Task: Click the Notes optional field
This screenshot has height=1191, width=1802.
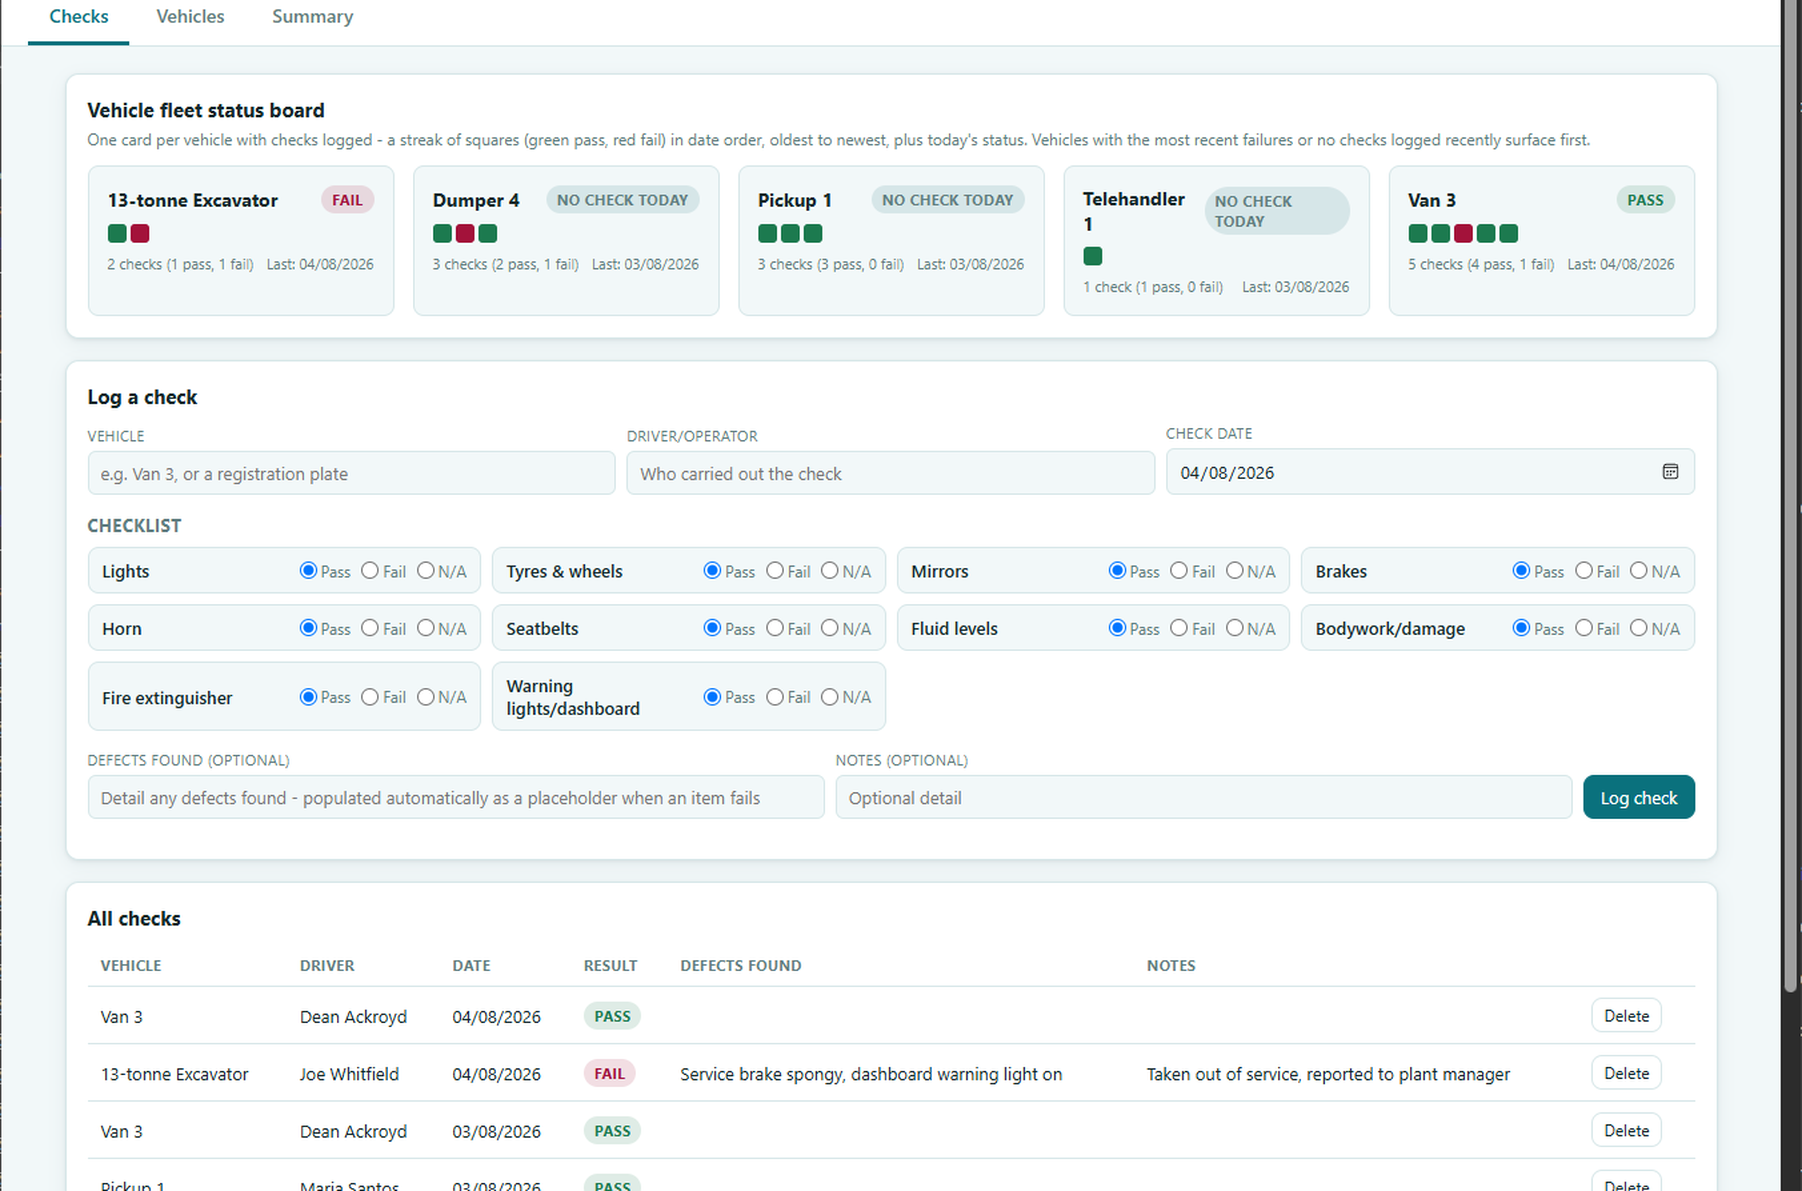Action: (1203, 797)
